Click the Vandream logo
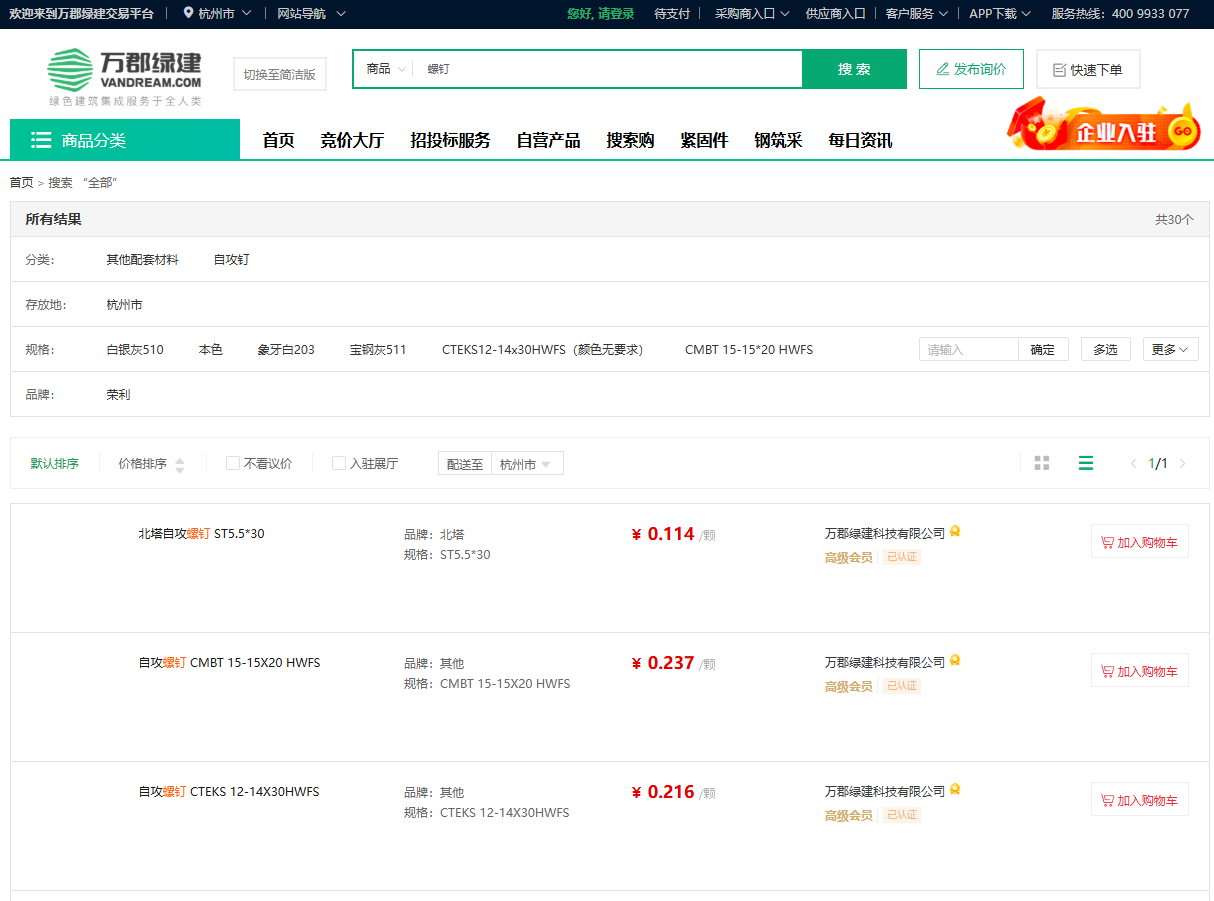 tap(125, 71)
